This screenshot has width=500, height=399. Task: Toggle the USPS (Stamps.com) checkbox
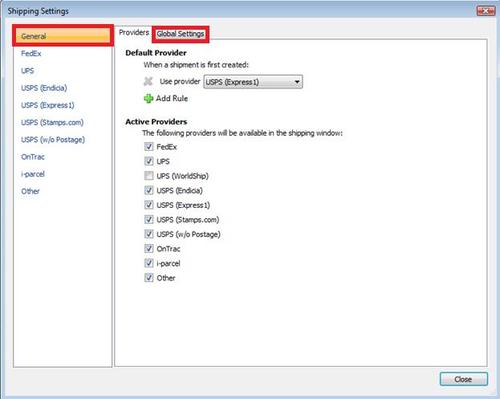pos(149,219)
